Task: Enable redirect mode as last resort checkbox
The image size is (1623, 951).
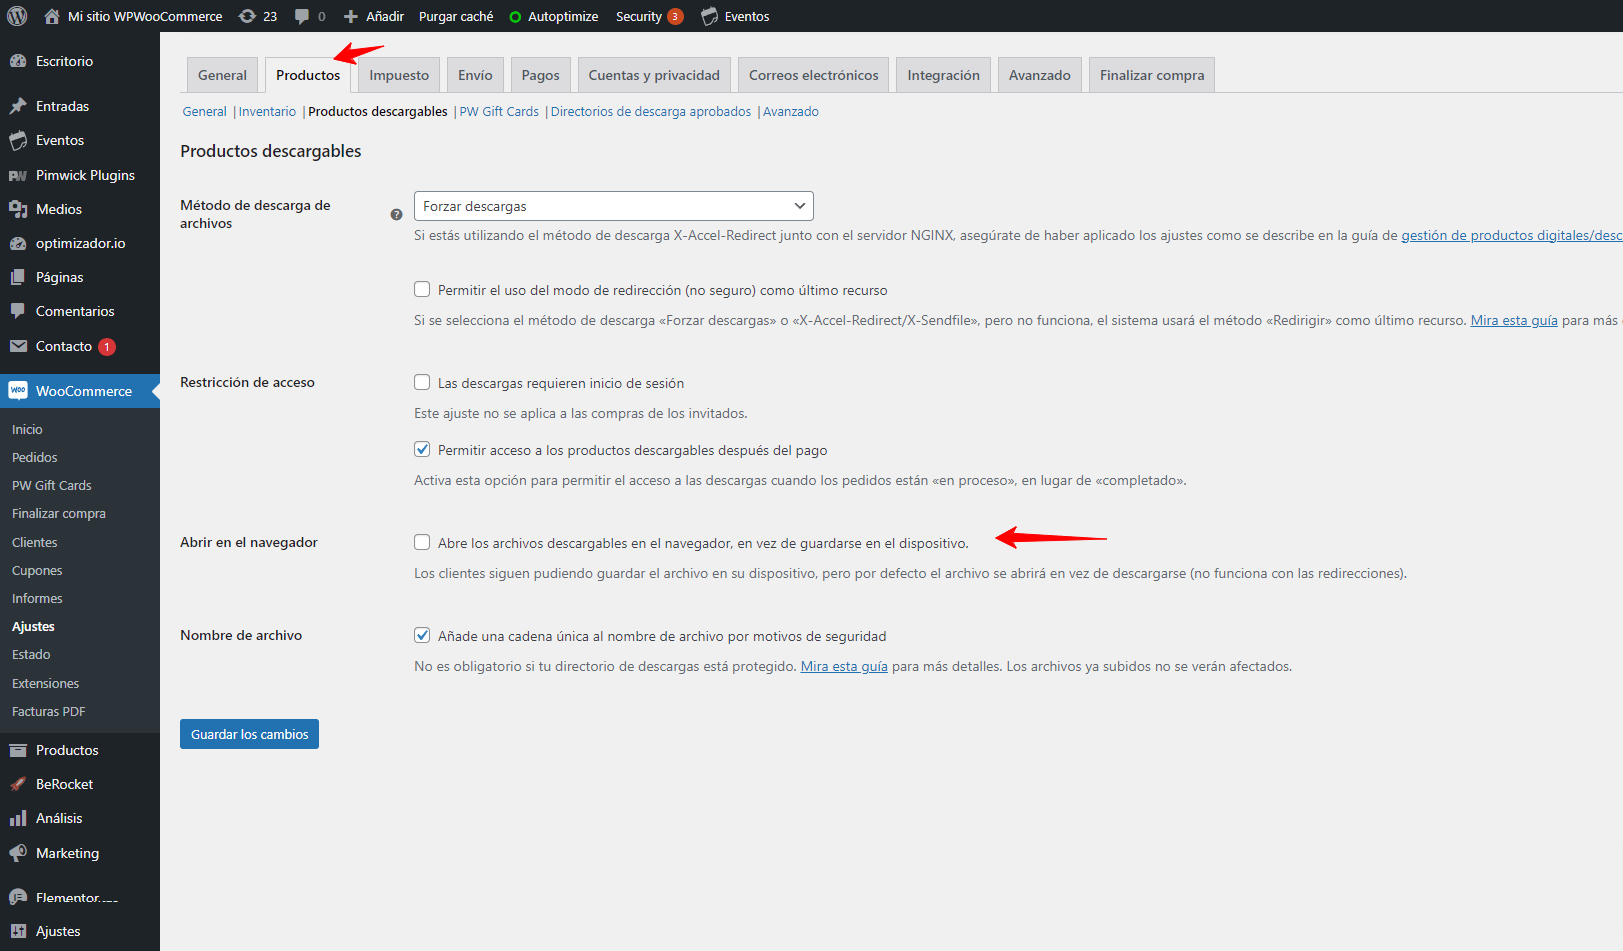Action: 422,289
